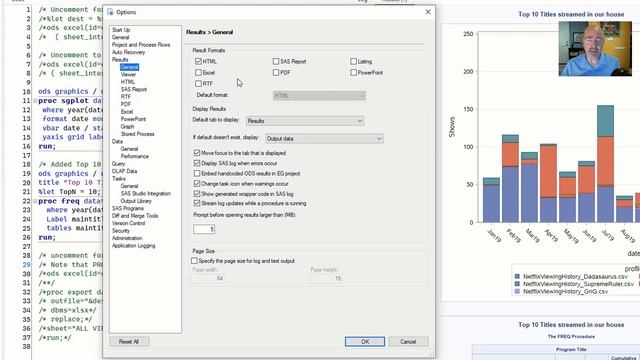
Task: Open RTF options under Results
Action: coord(125,97)
